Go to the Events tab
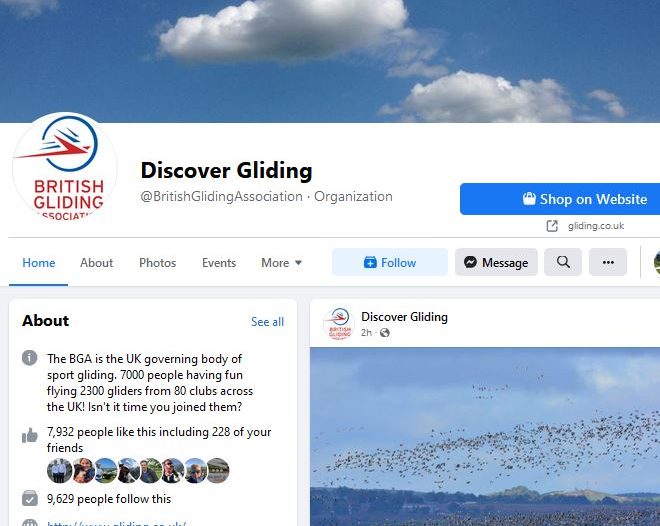 pos(219,263)
